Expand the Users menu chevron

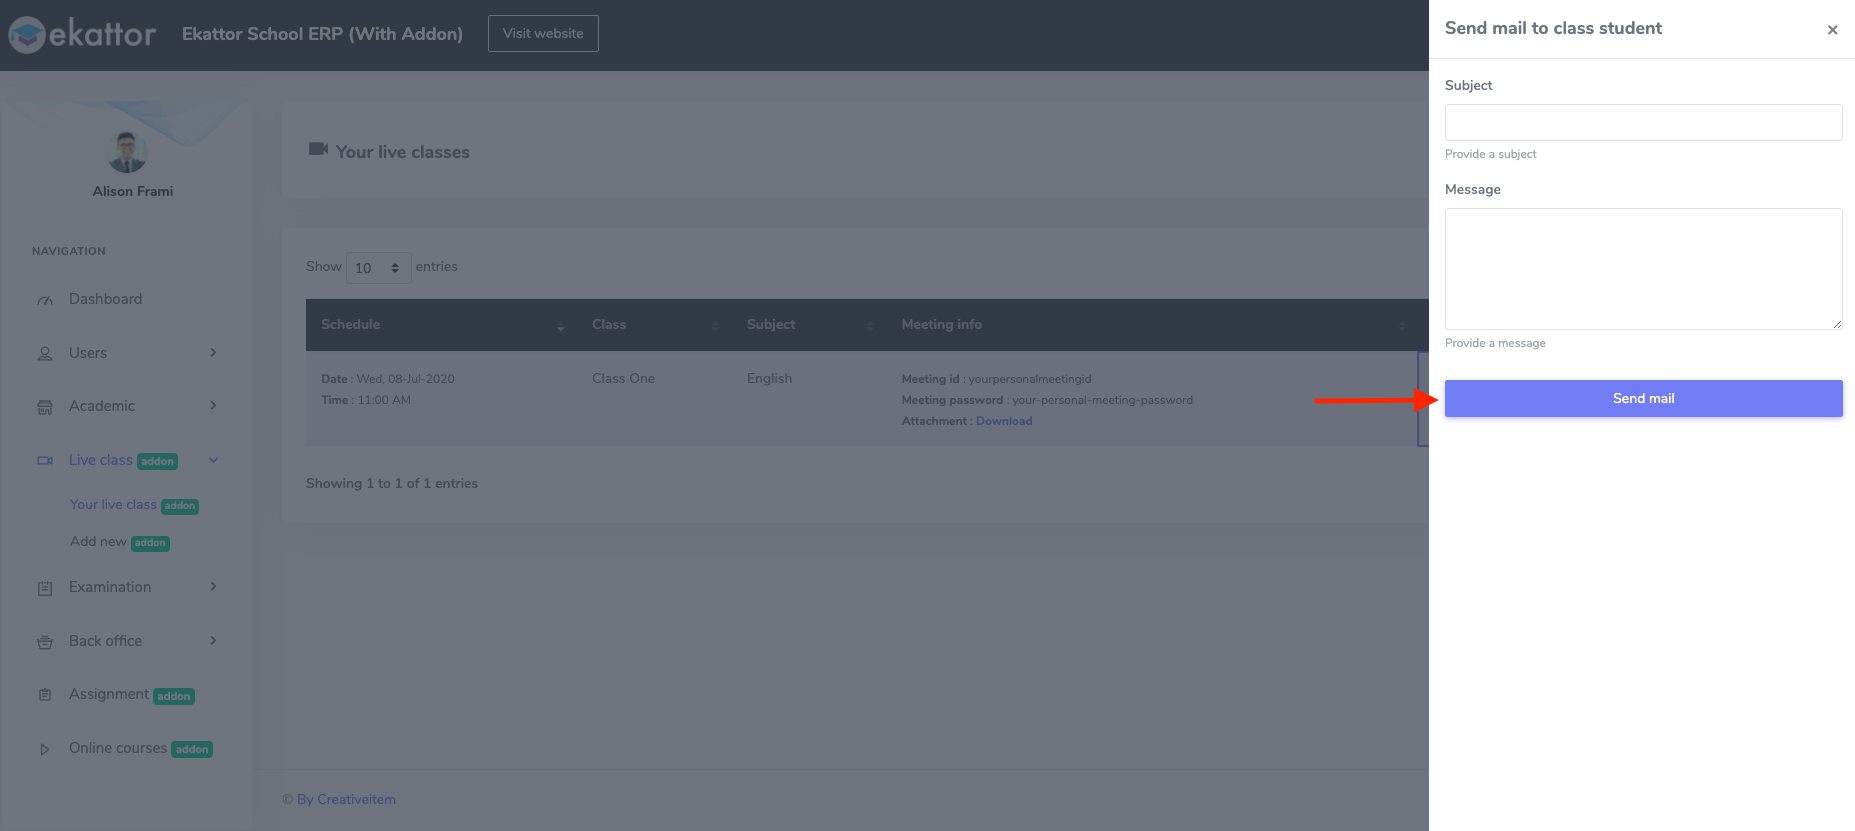point(213,353)
